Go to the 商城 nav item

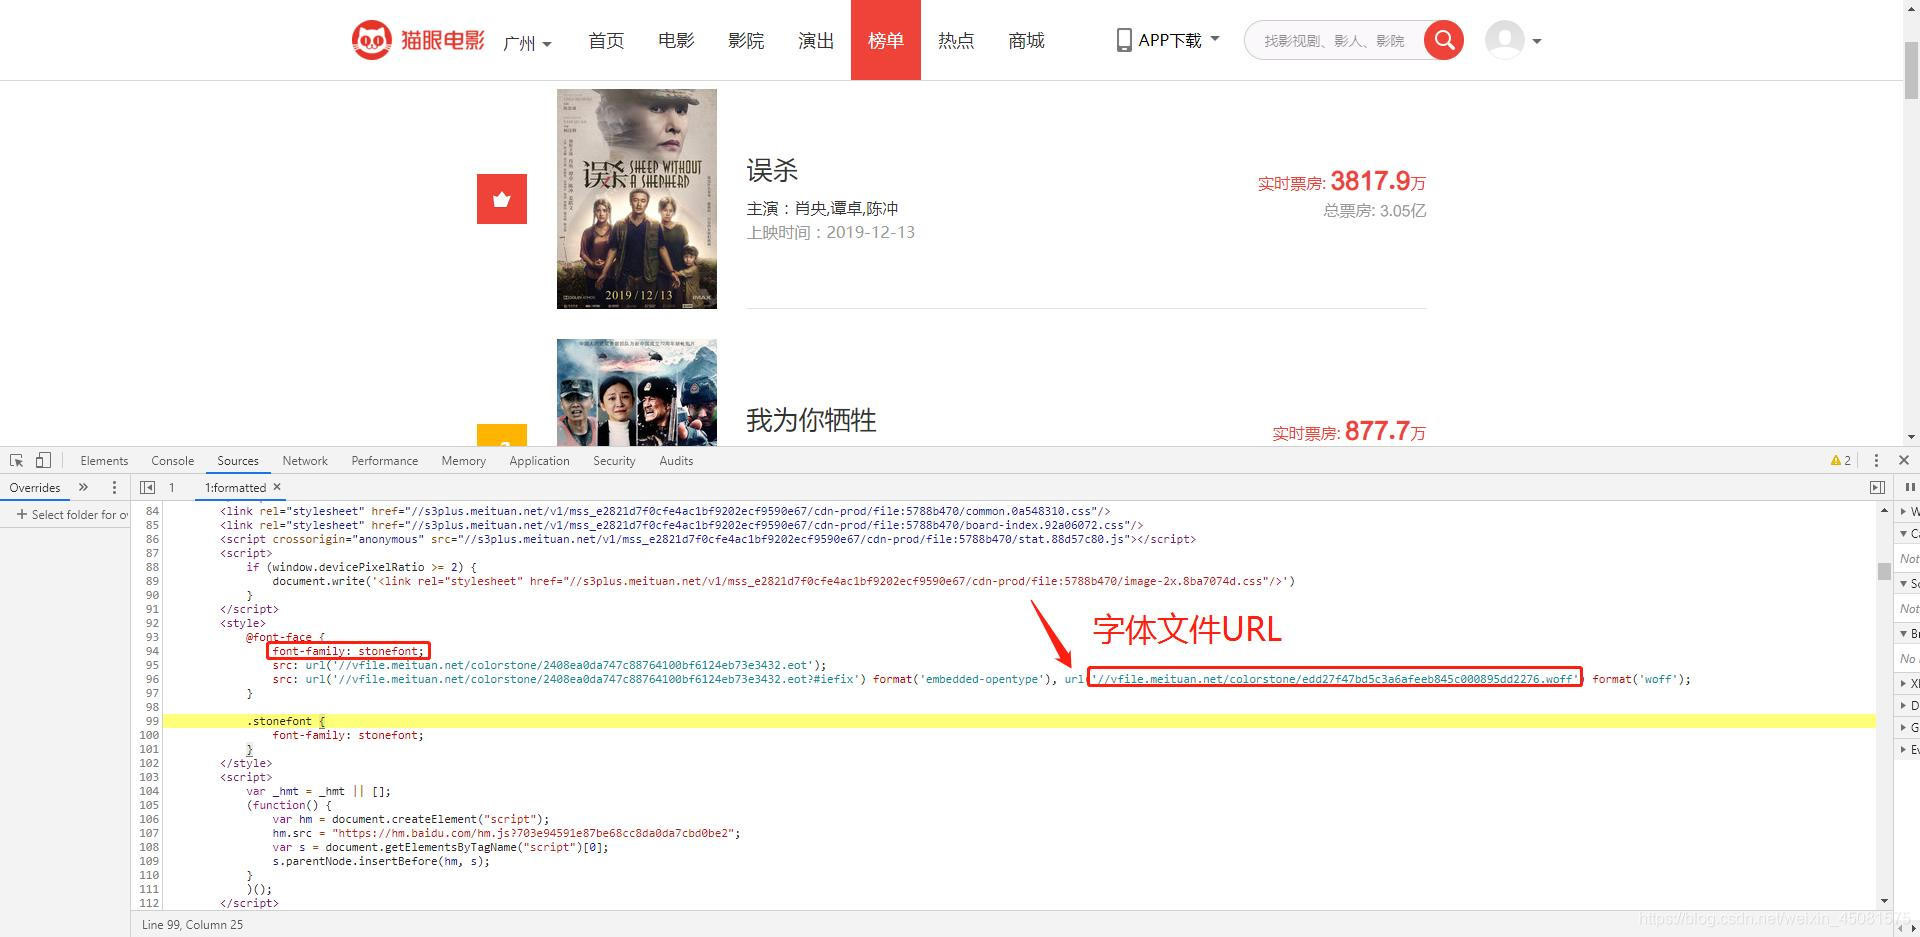pos(1026,40)
